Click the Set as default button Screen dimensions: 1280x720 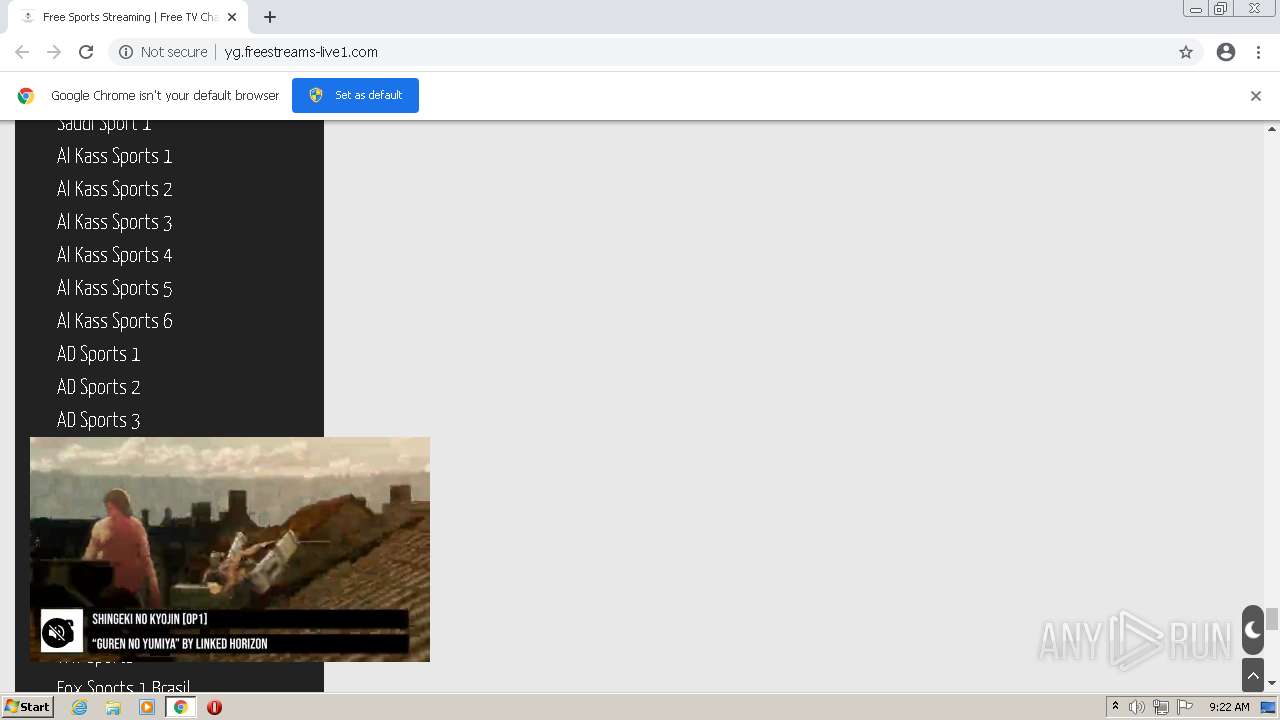pyautogui.click(x=355, y=95)
